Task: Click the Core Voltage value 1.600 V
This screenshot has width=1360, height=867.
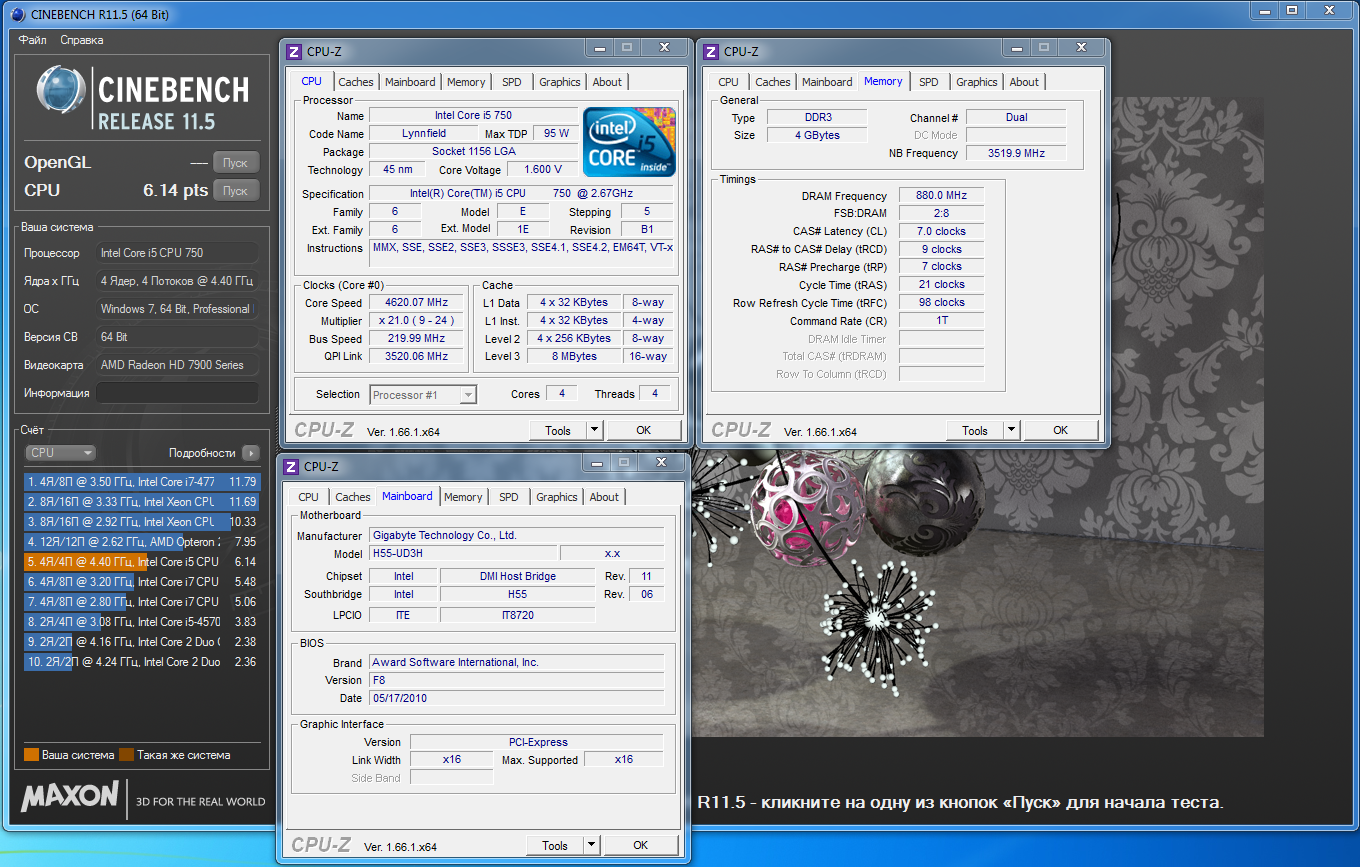Action: 543,170
